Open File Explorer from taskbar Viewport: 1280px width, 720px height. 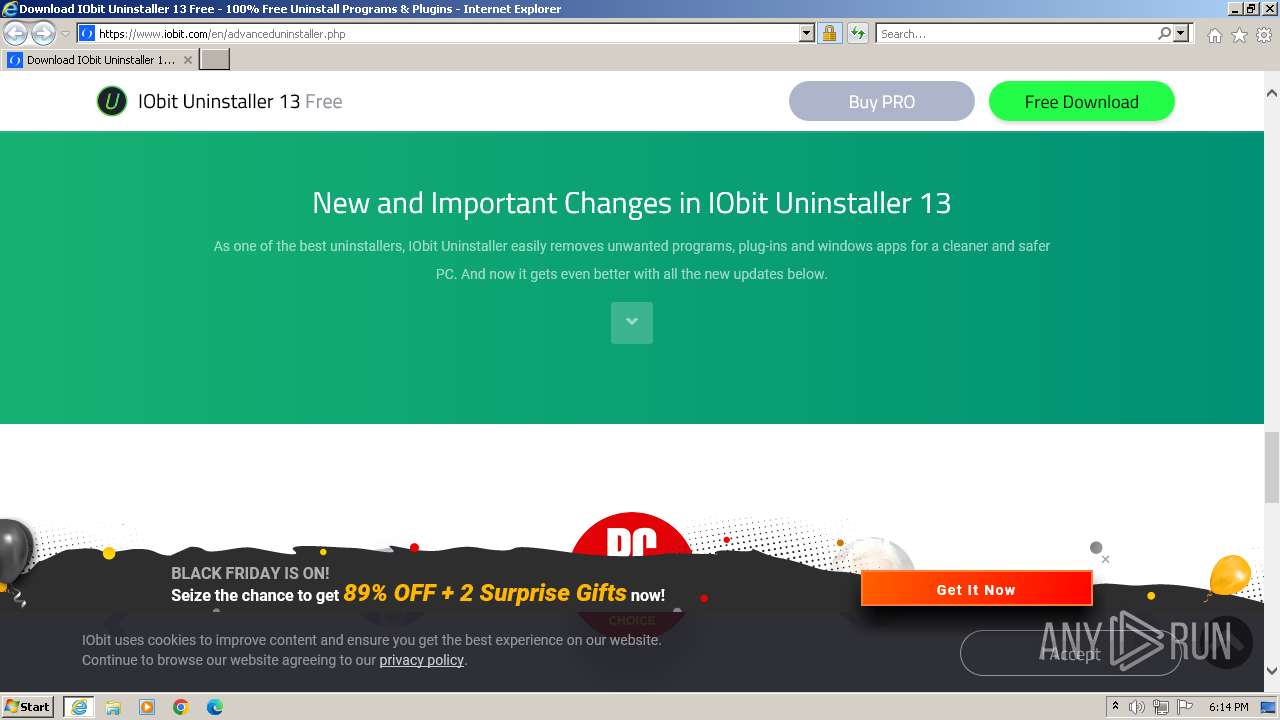(113, 707)
